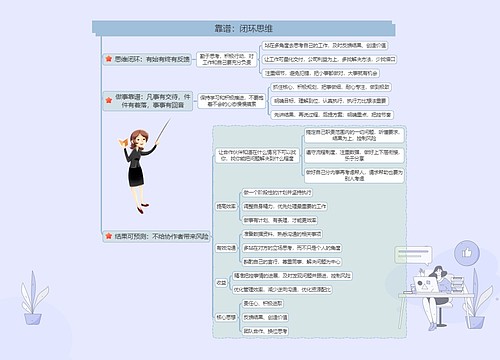
Task: Select the node 责任心、积极进取
Action: (x=263, y=304)
